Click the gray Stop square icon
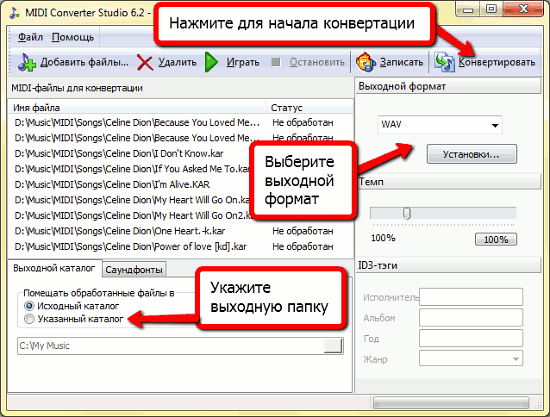550x417 pixels. pos(276,62)
